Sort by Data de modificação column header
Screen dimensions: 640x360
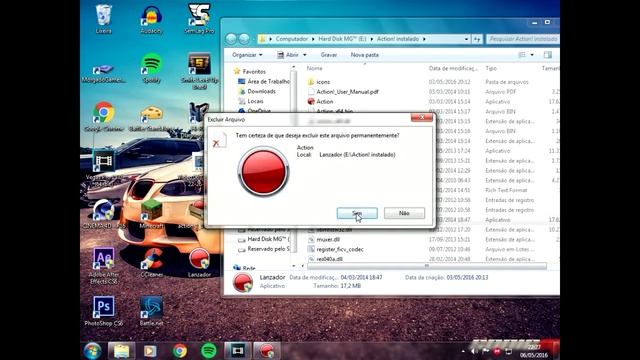click(453, 68)
